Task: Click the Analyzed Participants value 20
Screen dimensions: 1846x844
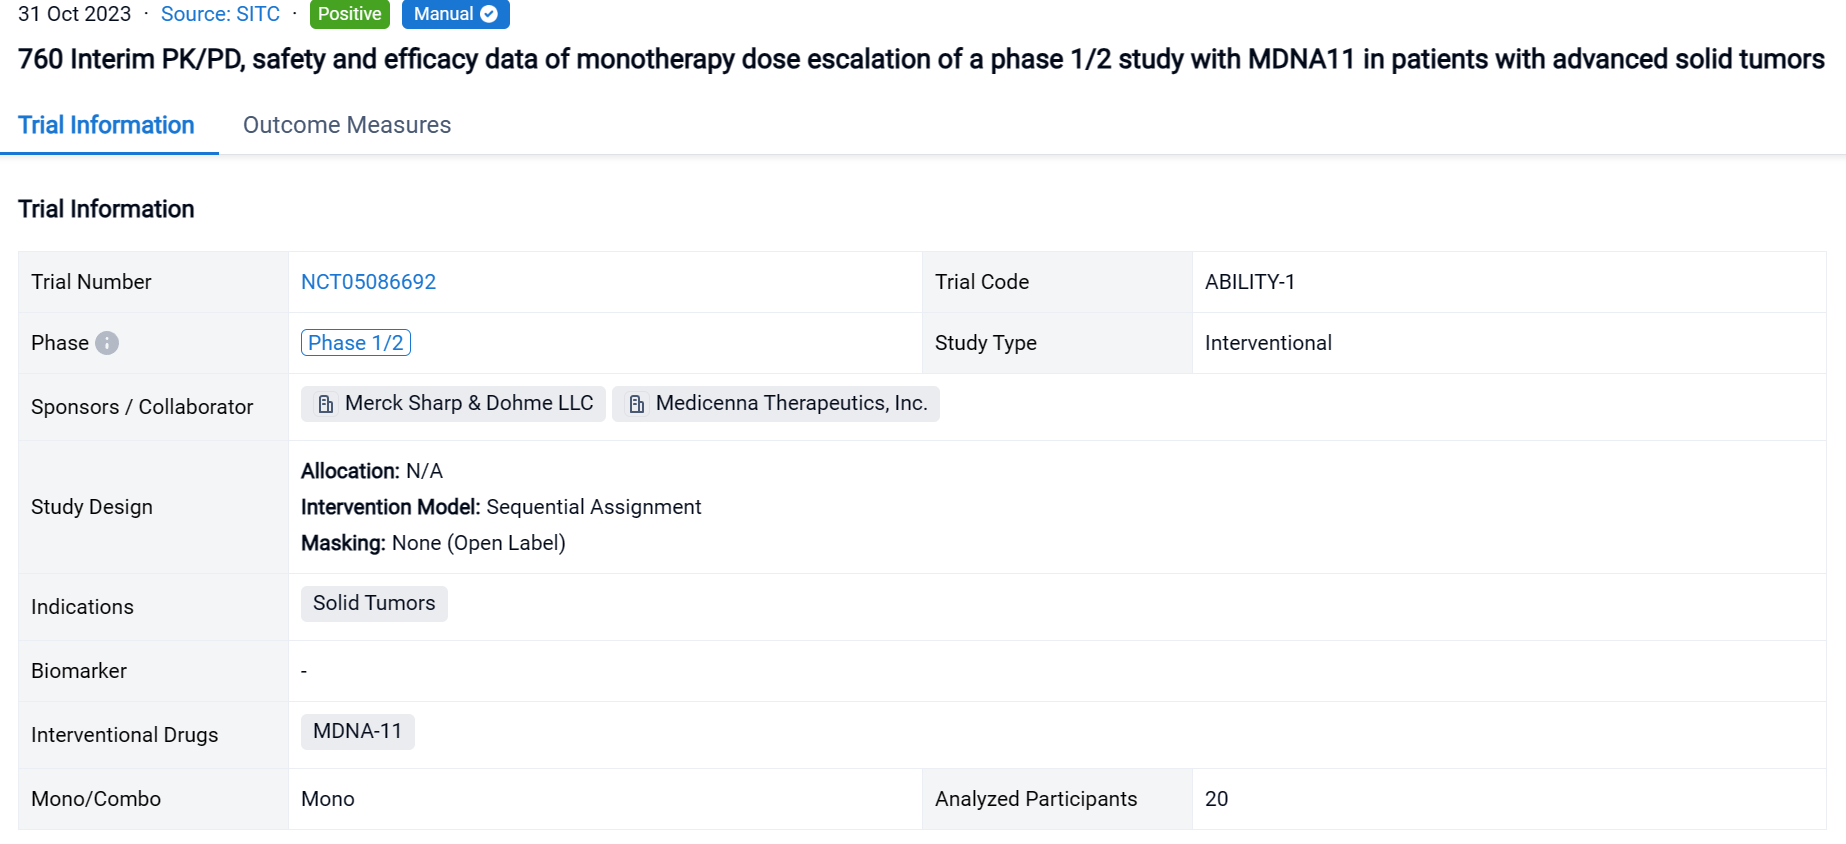Action: [x=1216, y=799]
